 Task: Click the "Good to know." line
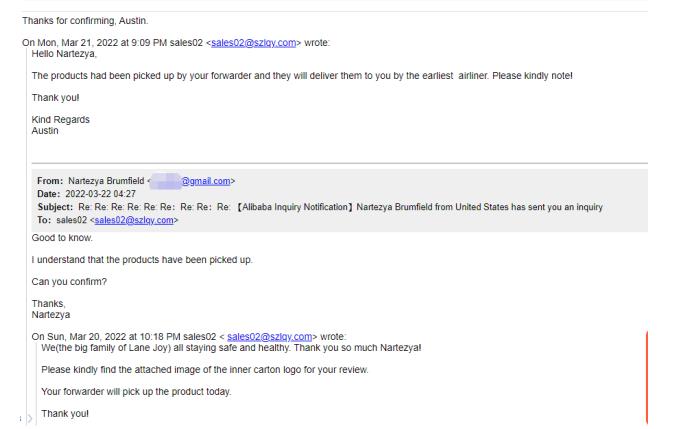tap(62, 238)
